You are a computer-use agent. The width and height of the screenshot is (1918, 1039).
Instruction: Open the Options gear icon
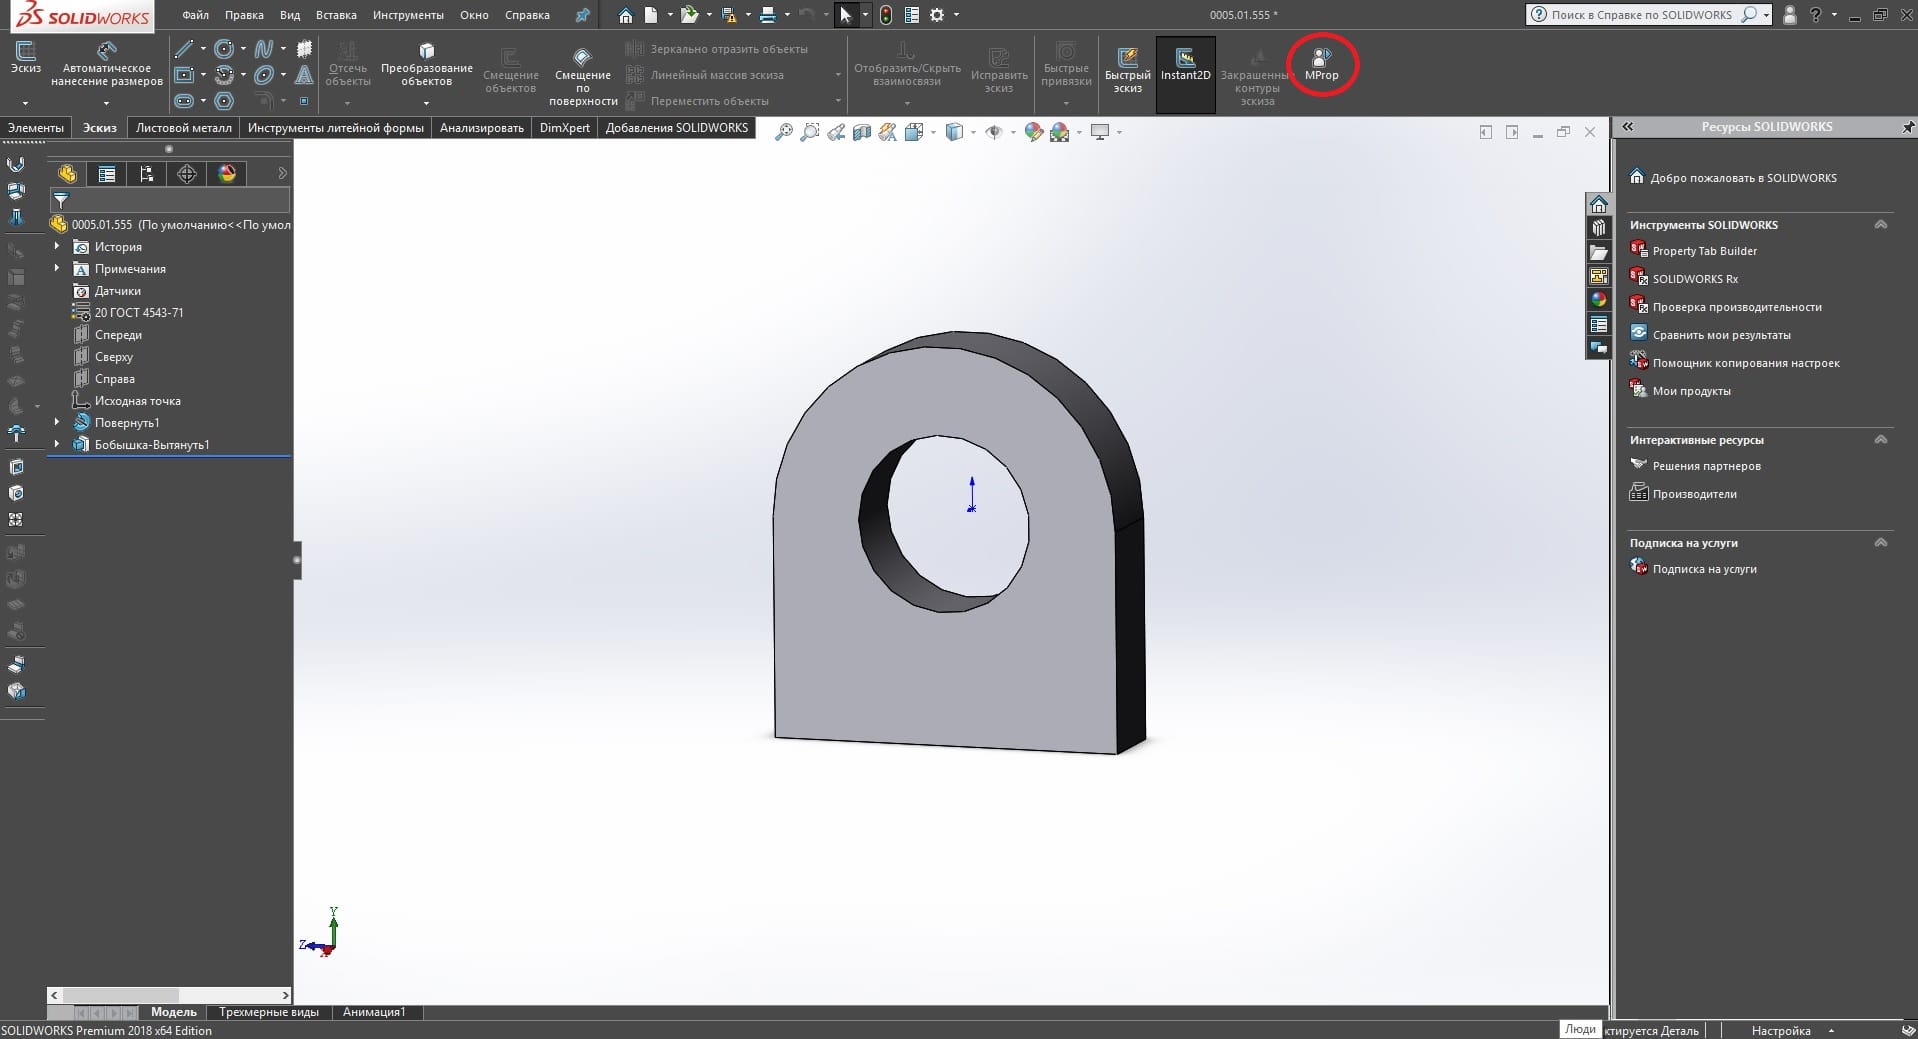pos(937,15)
